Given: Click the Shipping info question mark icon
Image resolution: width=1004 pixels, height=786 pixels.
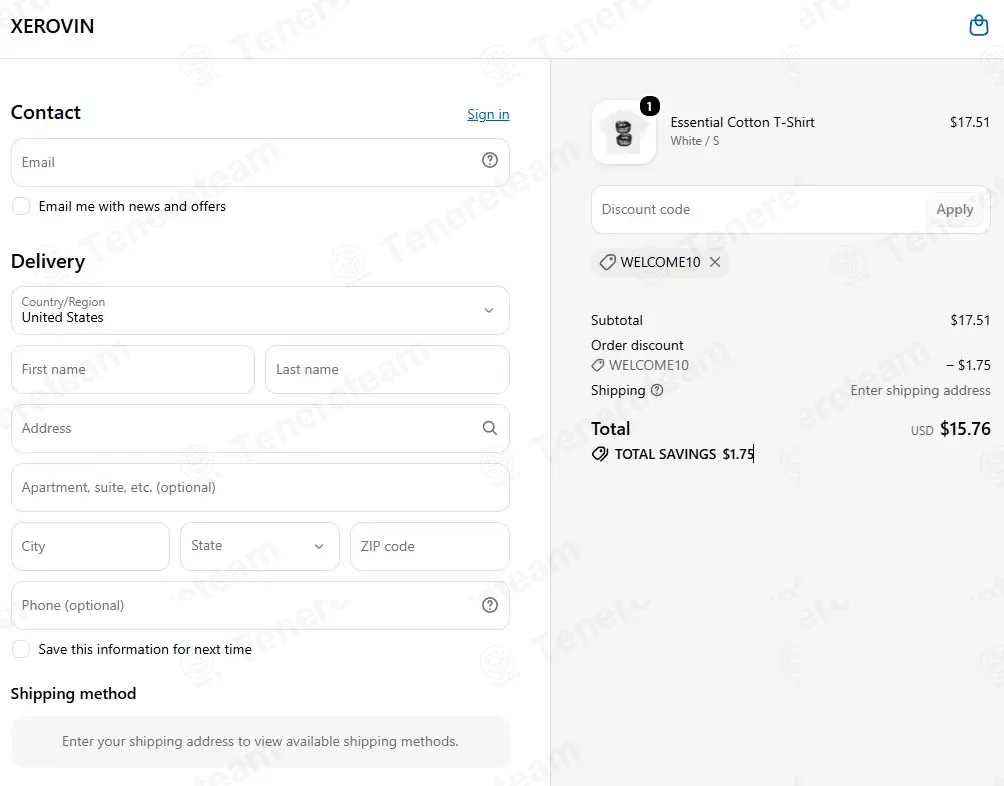Looking at the screenshot, I should point(657,390).
